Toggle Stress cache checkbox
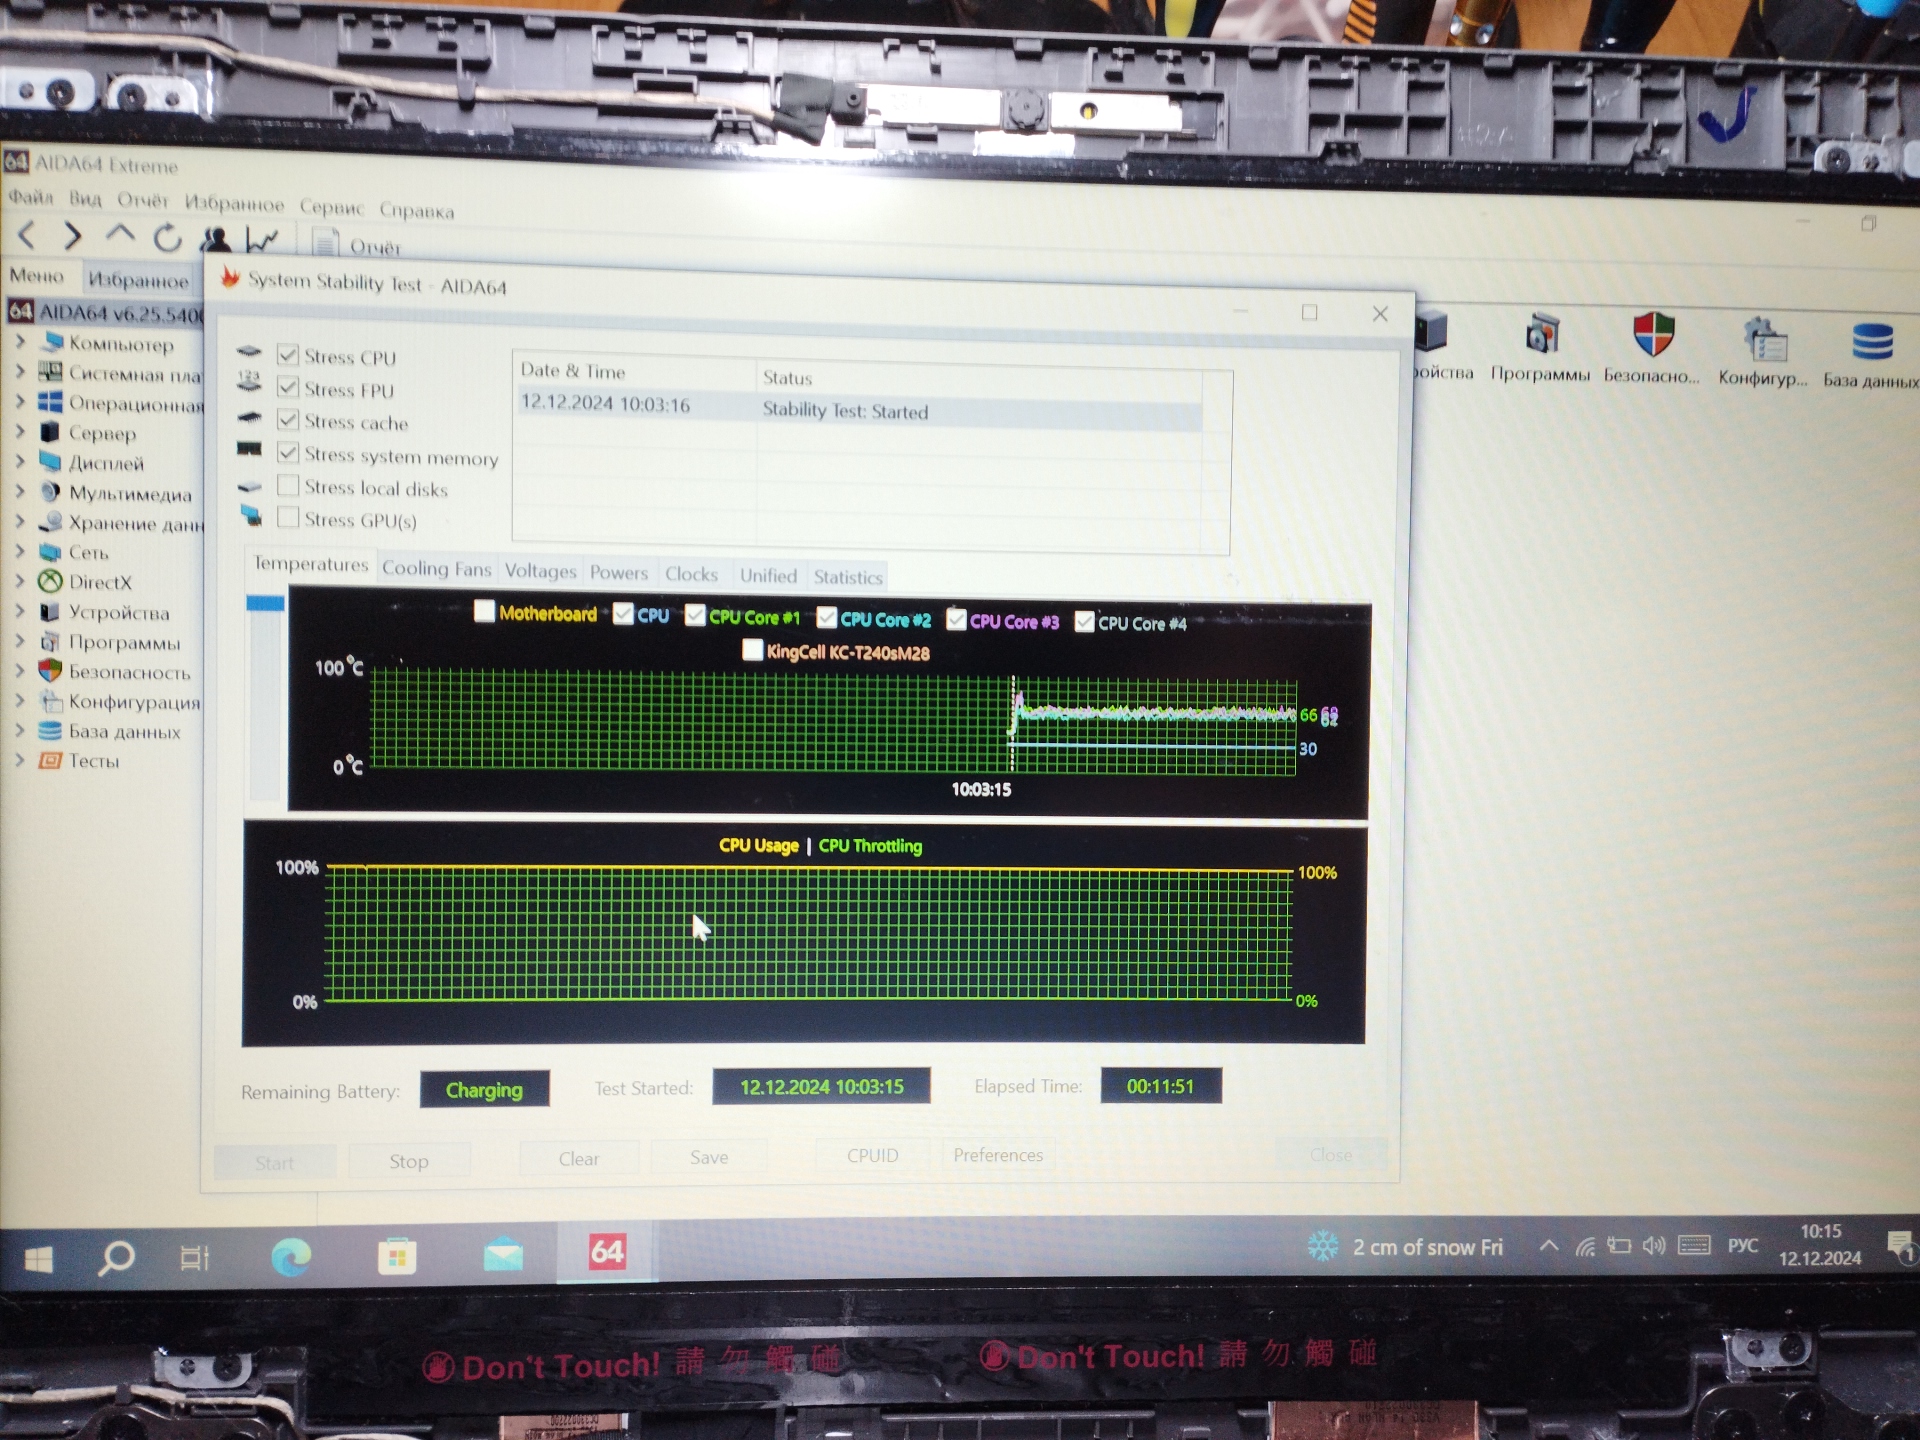This screenshot has height=1440, width=1920. click(x=288, y=419)
